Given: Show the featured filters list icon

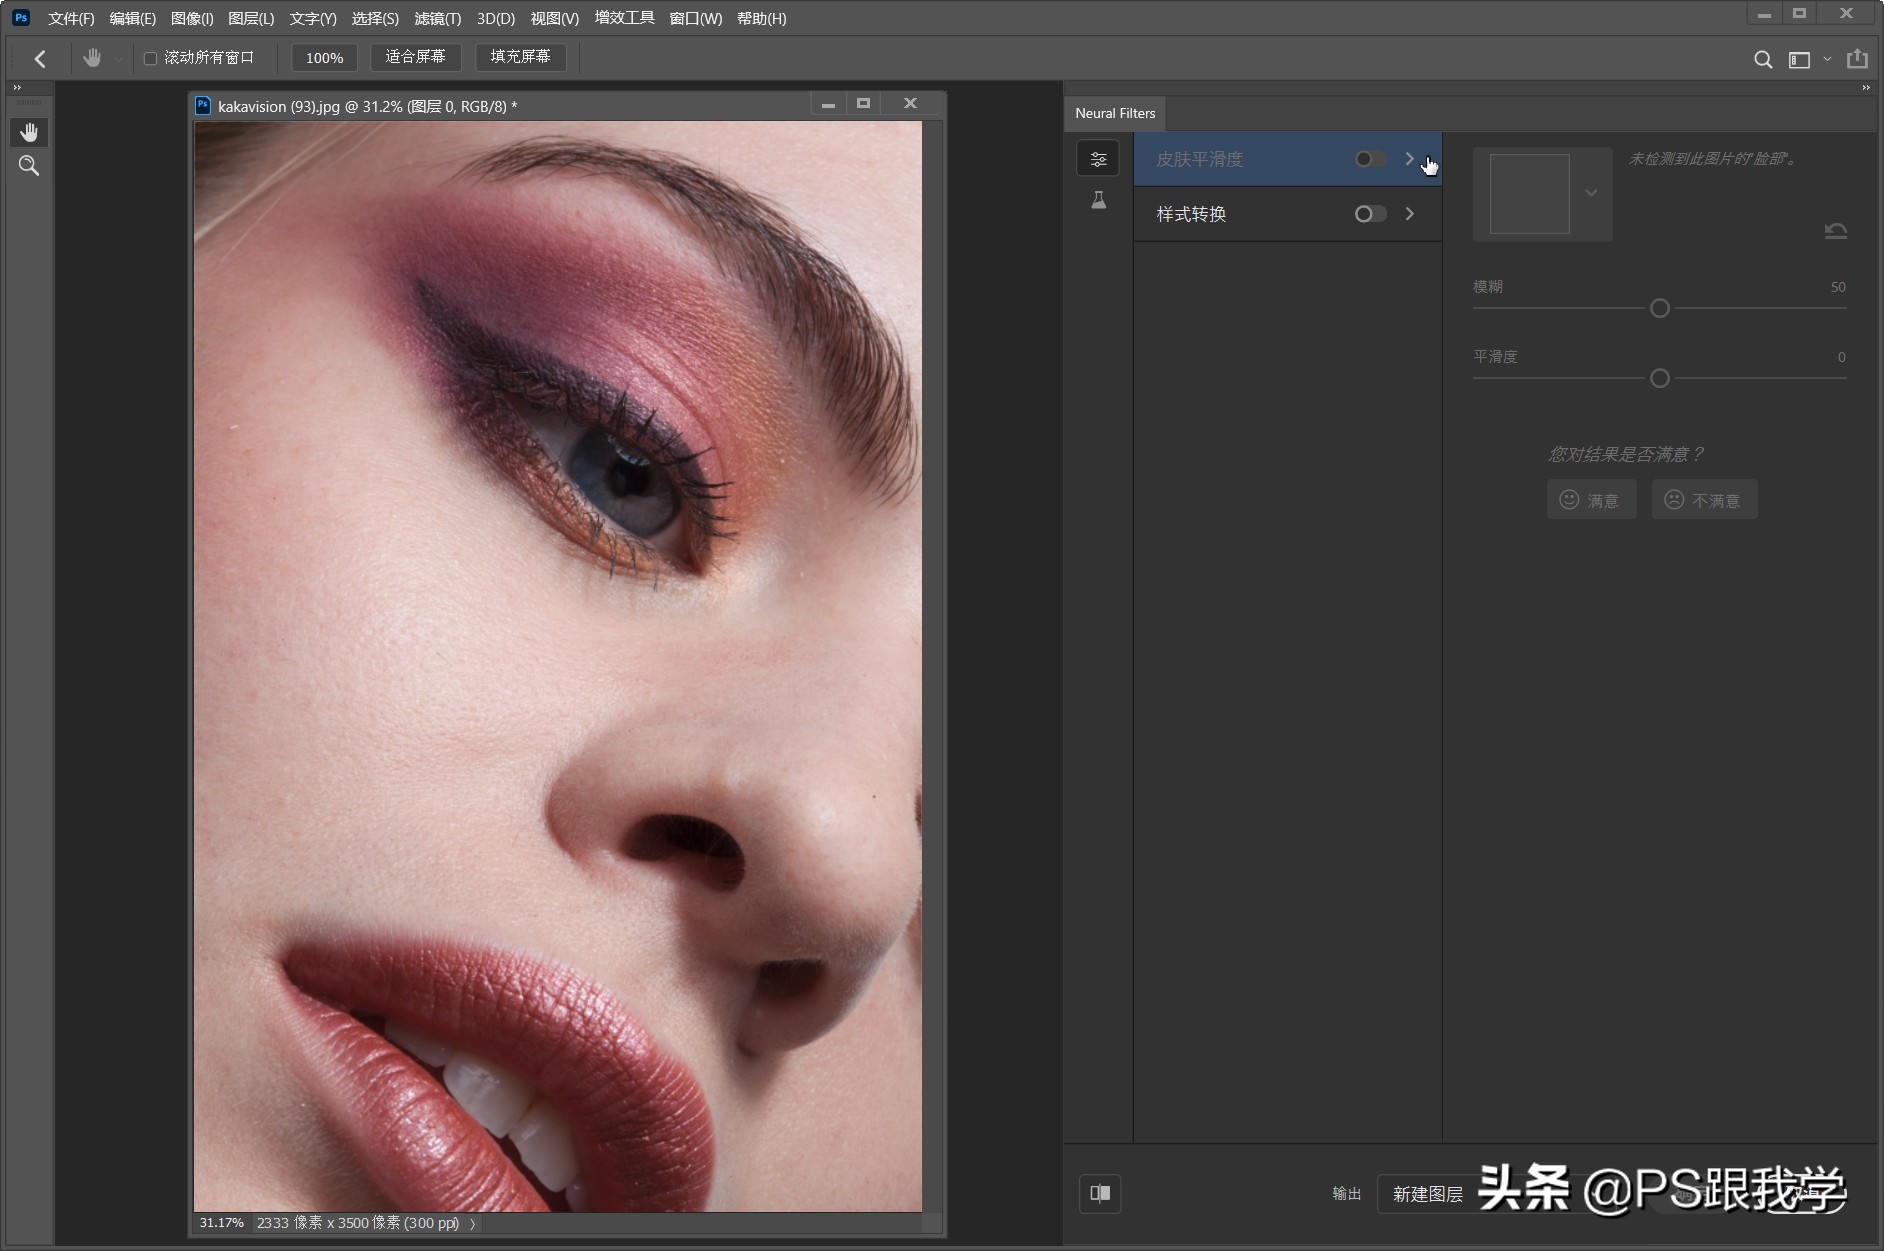Looking at the screenshot, I should pyautogui.click(x=1098, y=159).
